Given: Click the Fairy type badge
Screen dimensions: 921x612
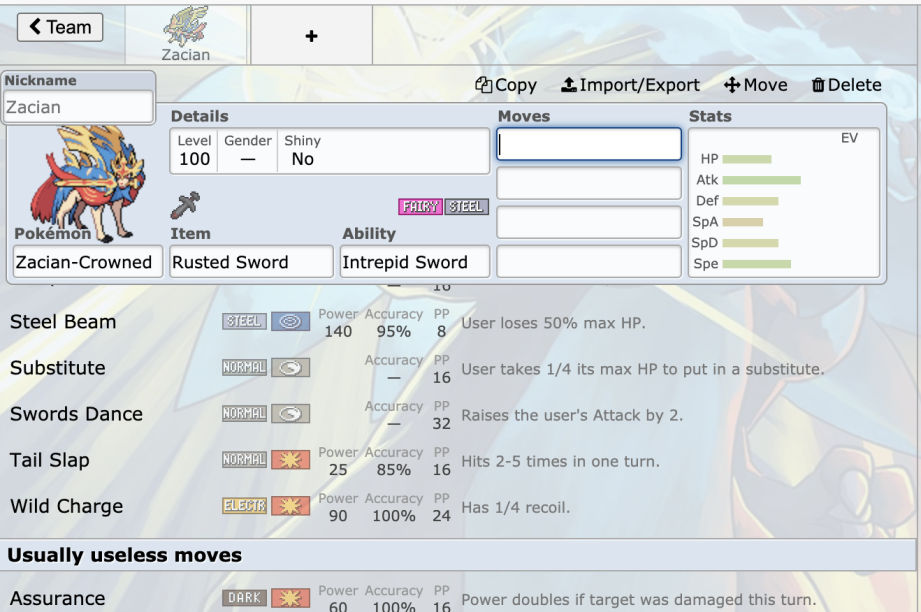Looking at the screenshot, I should 420,207.
